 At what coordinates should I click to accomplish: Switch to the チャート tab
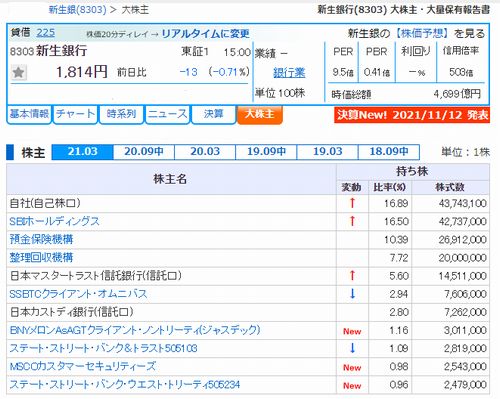point(75,114)
